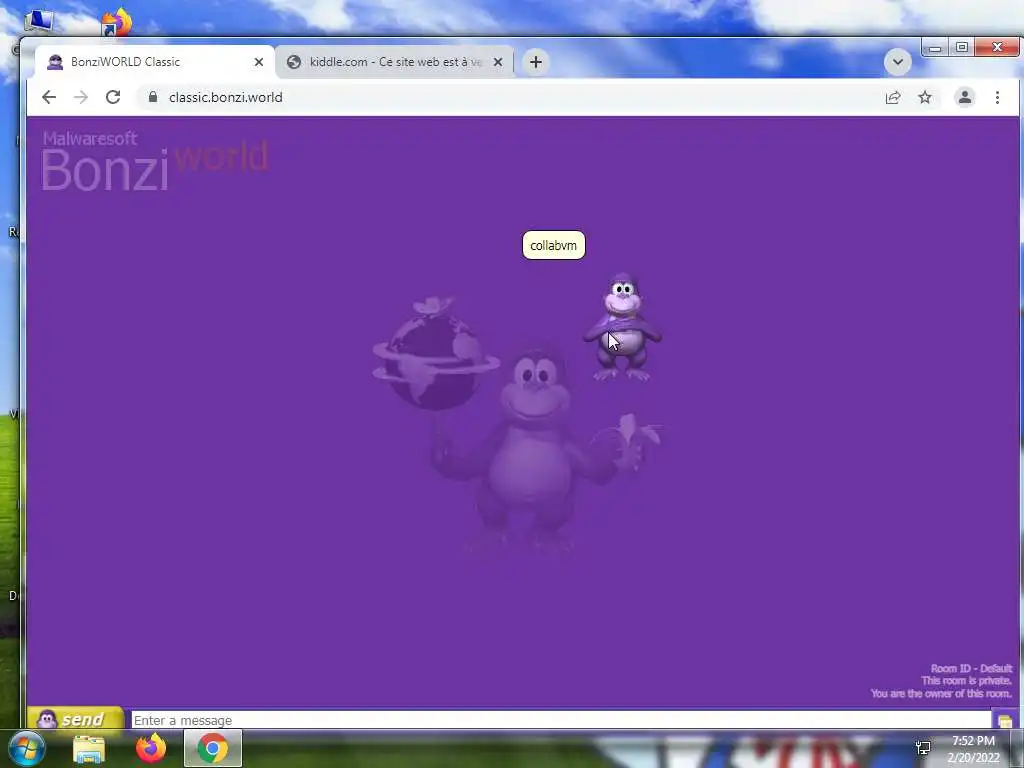Click the 'Room ID - Default' text
The height and width of the screenshot is (768, 1024).
click(971, 668)
